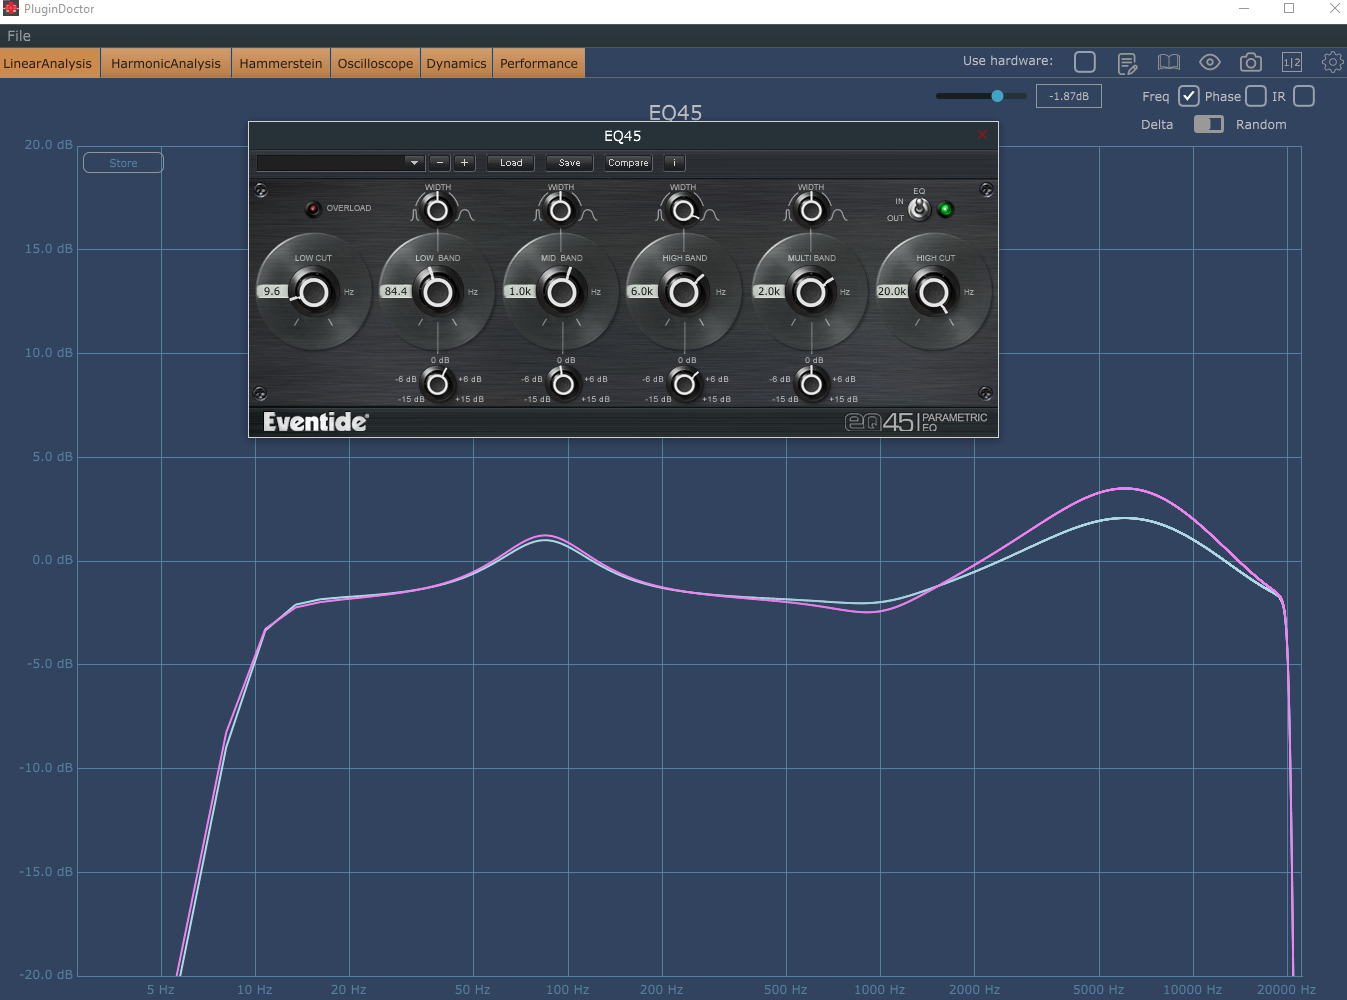Open the File menu

tap(19, 36)
